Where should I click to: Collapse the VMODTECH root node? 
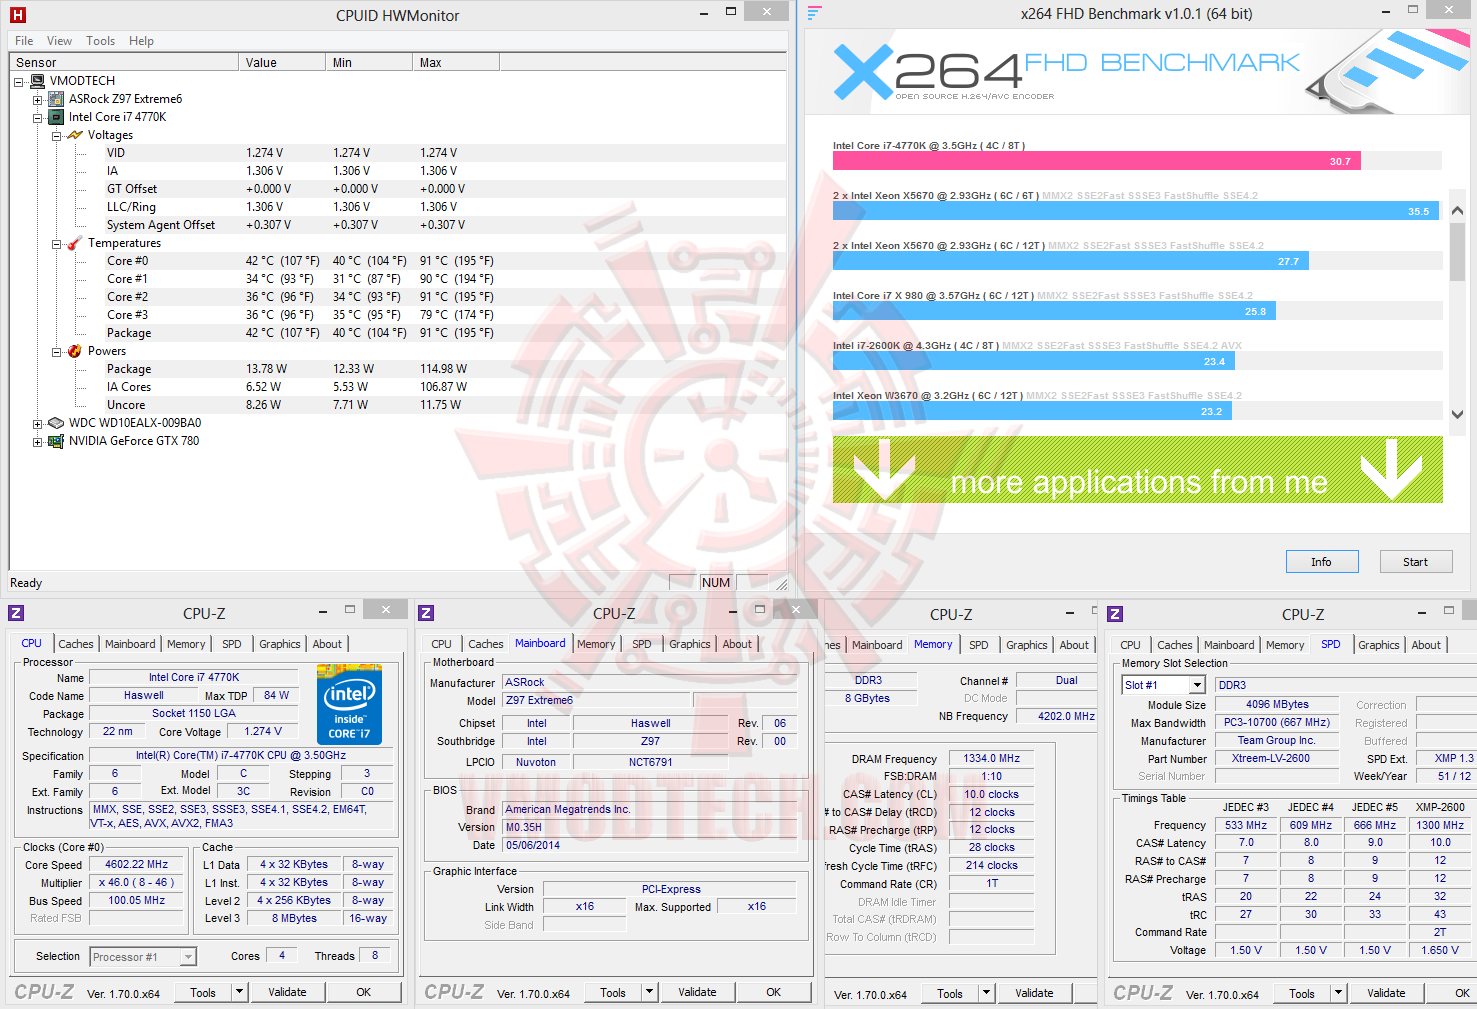point(19,82)
